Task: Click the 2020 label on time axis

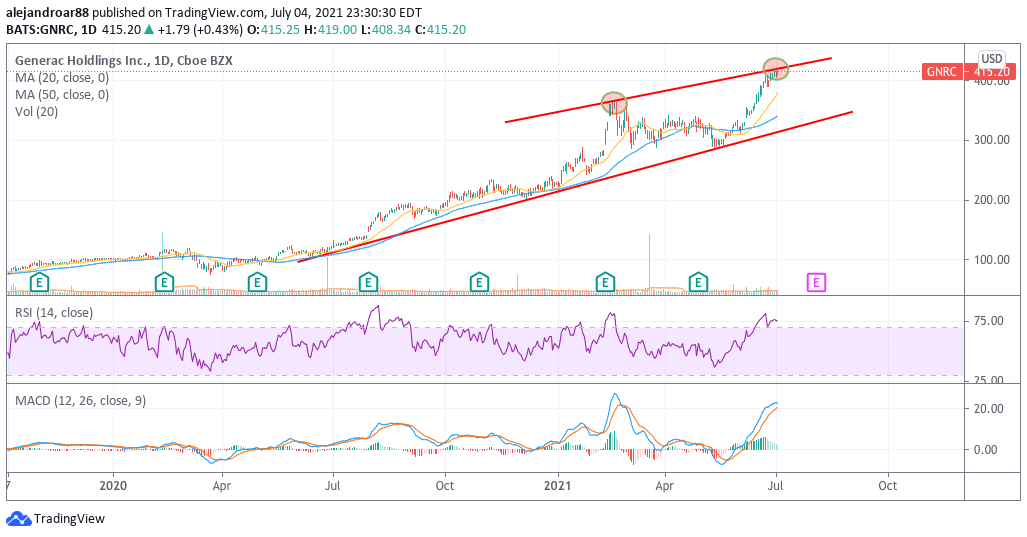Action: [x=113, y=486]
